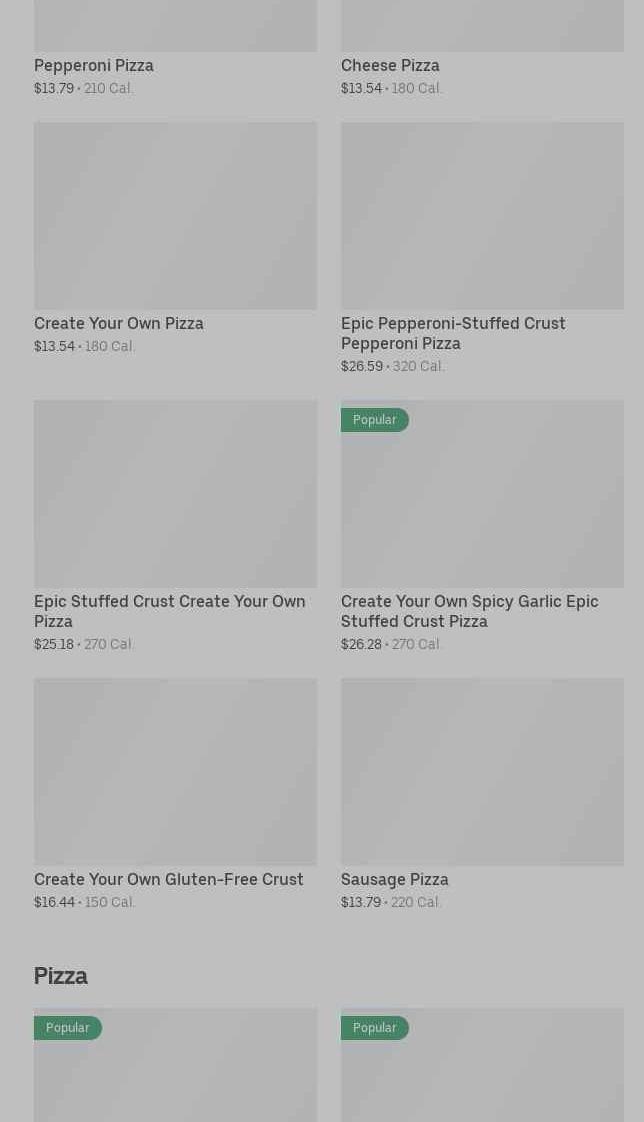Viewport: 644px width, 1122px height.
Task: Click the Sausage Pizza image
Action: point(482,772)
